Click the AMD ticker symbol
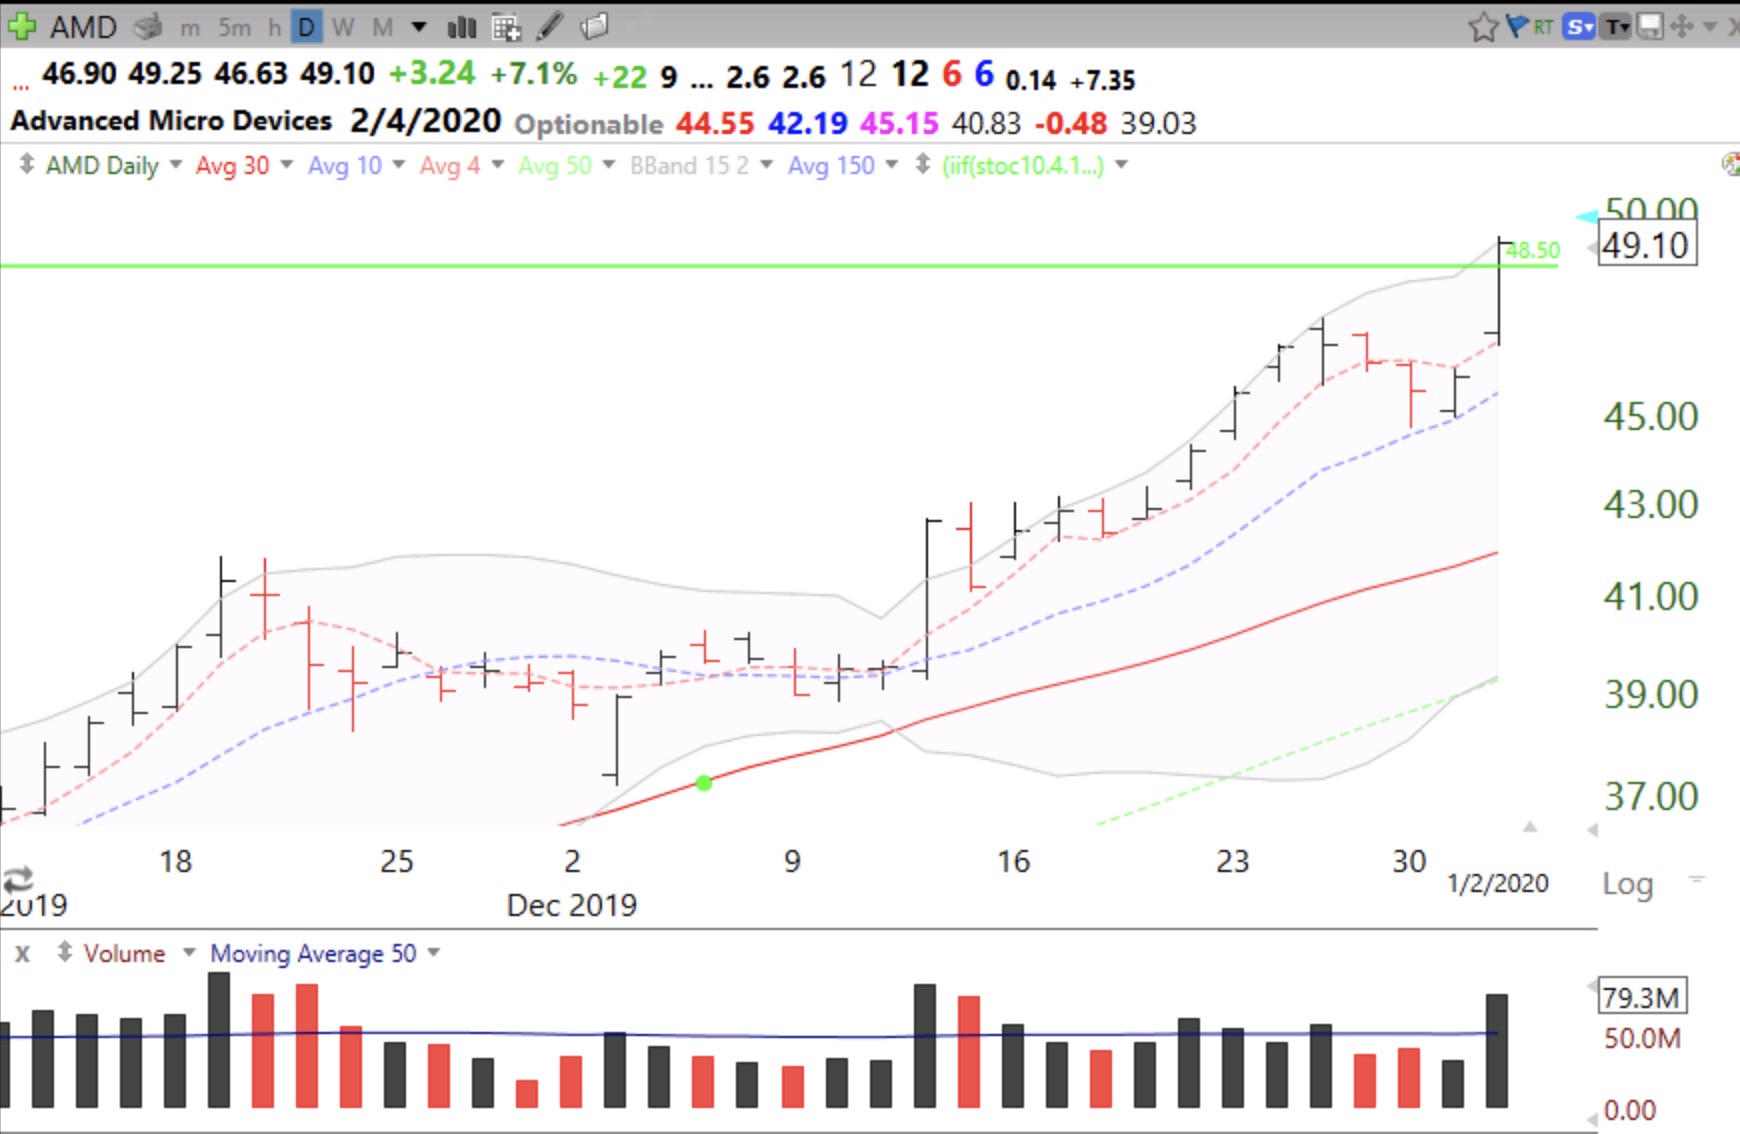The width and height of the screenshot is (1740, 1134). (x=84, y=27)
